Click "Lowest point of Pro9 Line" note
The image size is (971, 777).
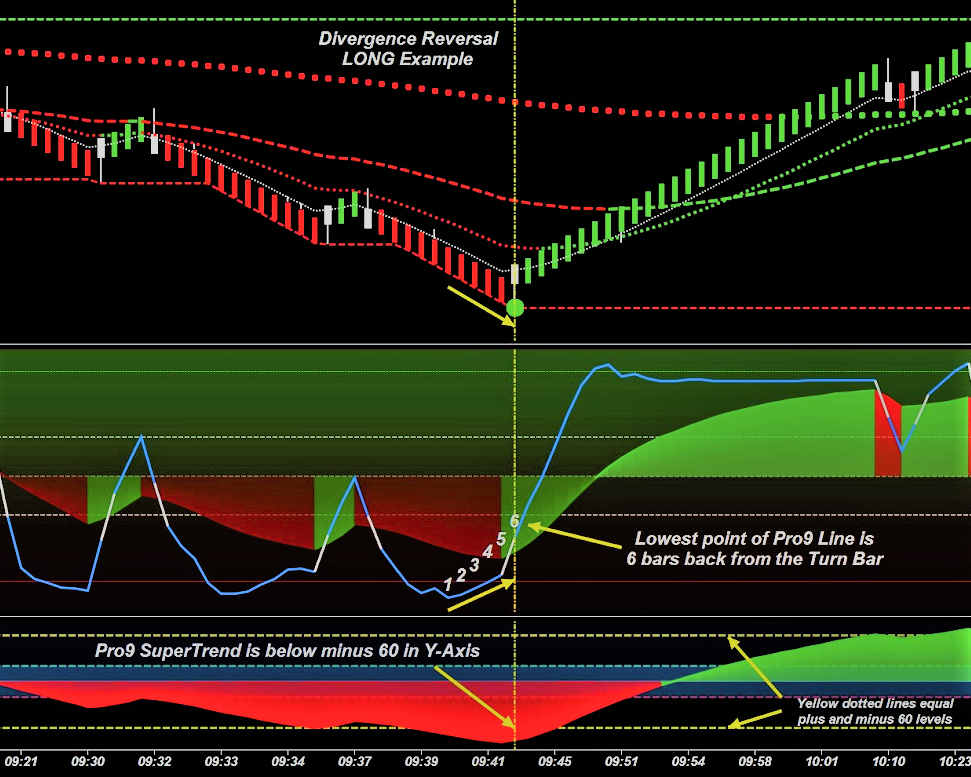[x=755, y=549]
